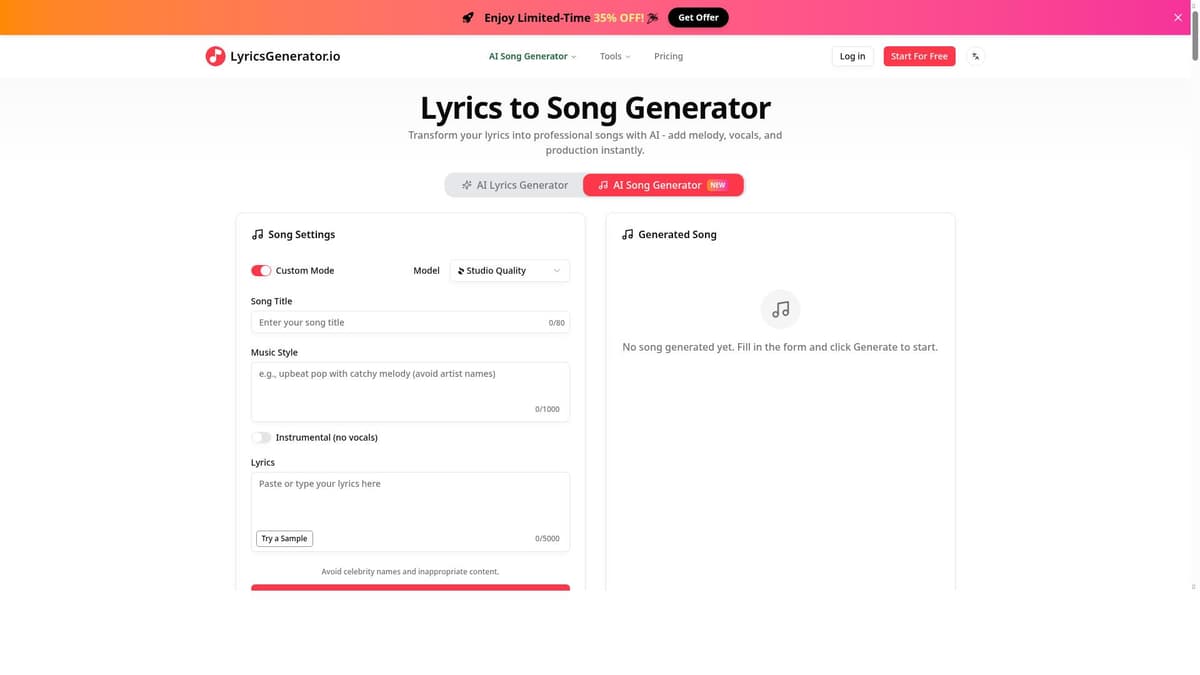Click the music note icon beside Generated Song
The image size is (1200, 675).
(x=627, y=234)
